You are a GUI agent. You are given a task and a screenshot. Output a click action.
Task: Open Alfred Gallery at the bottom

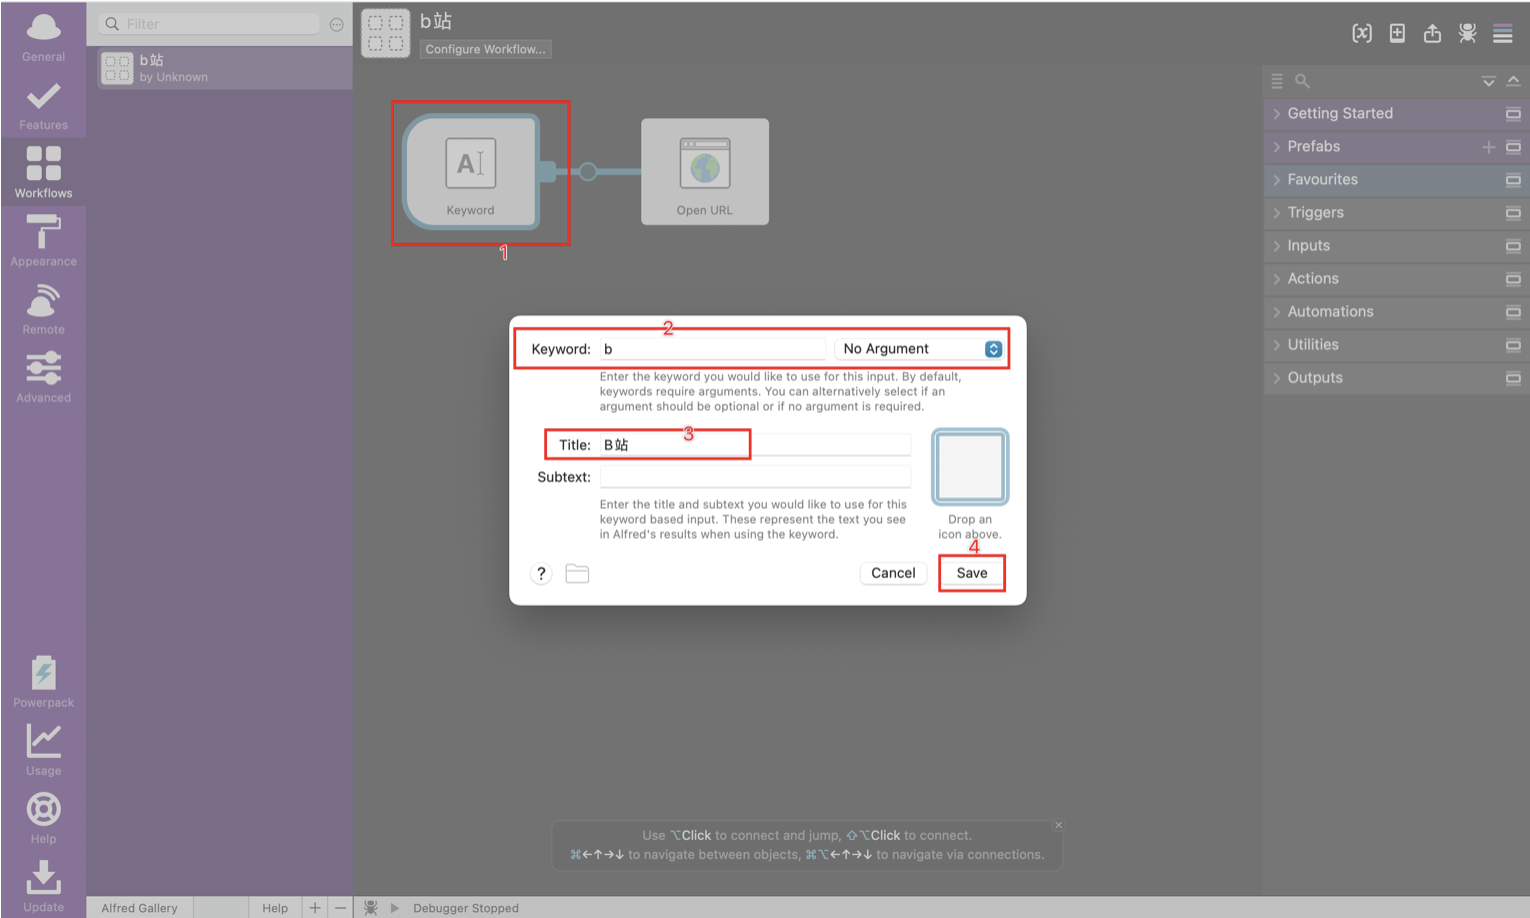coord(139,908)
